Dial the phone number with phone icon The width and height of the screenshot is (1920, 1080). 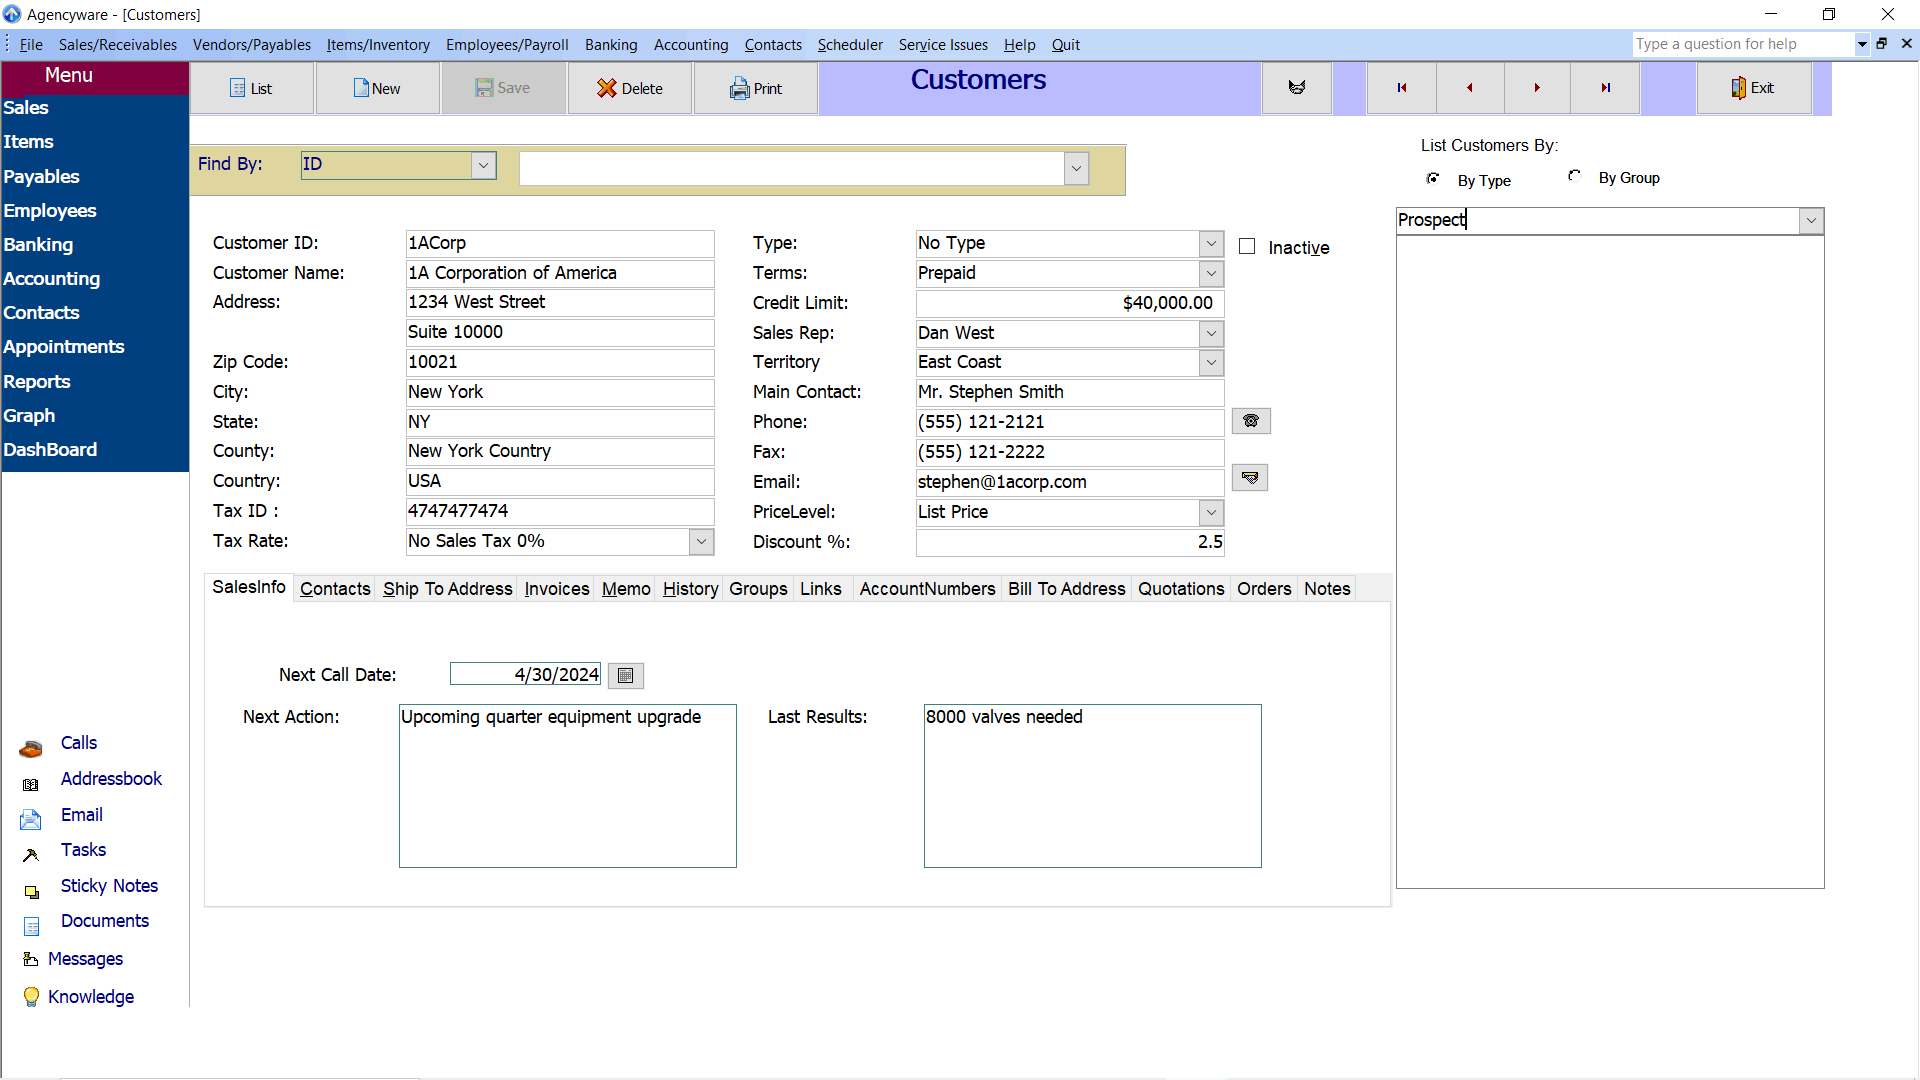click(x=1251, y=421)
